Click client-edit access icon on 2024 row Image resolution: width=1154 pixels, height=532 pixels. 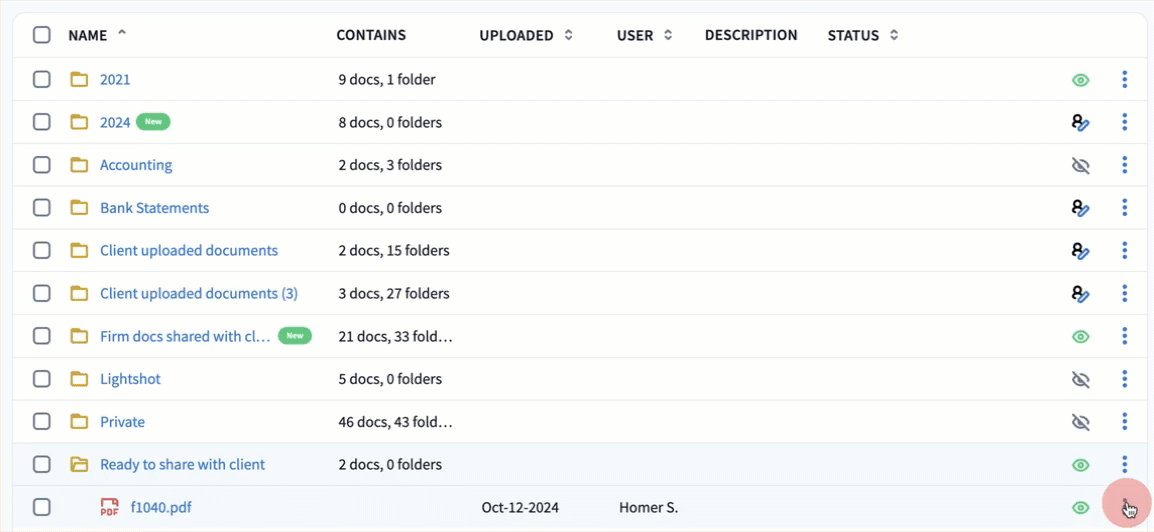pyautogui.click(x=1080, y=123)
